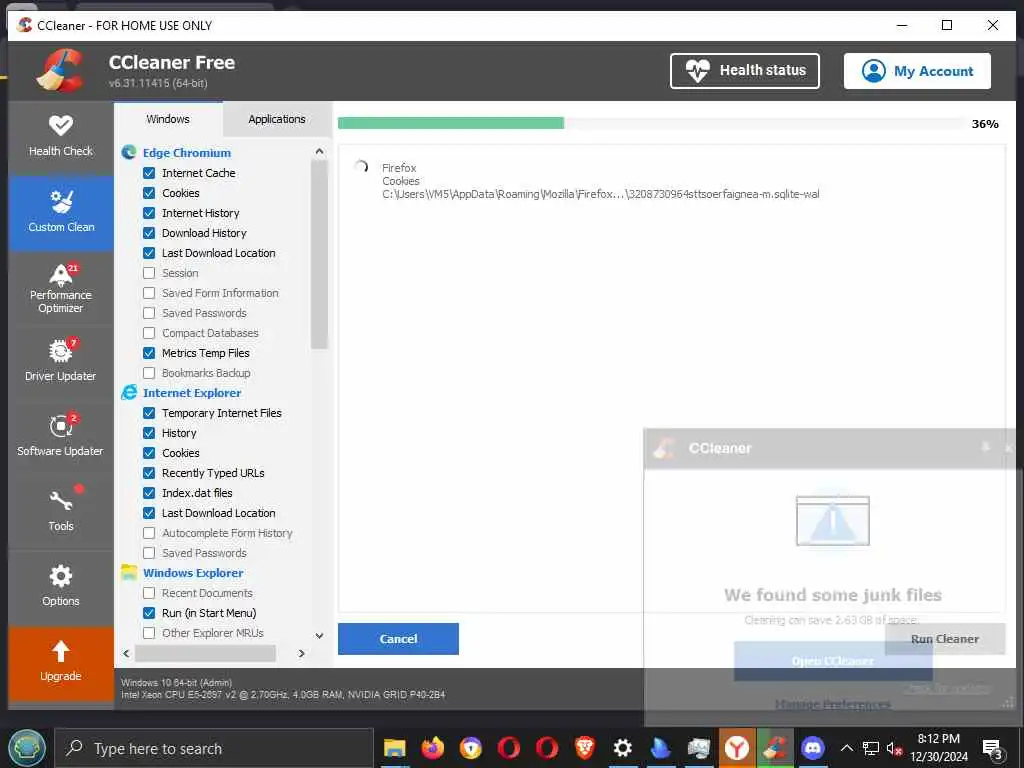Uncheck Index.dat files
The image size is (1024, 768).
(149, 493)
